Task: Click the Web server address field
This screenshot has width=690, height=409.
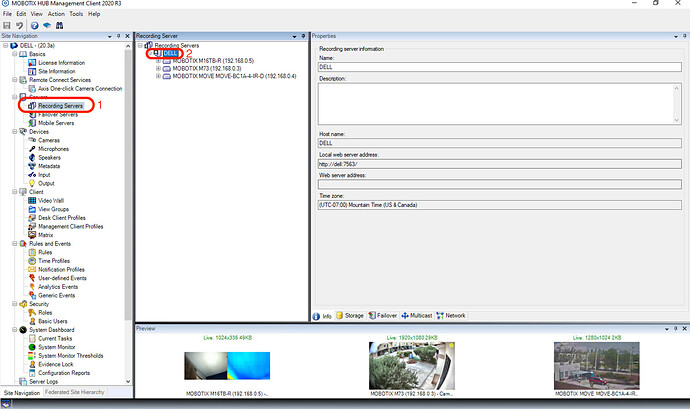Action: pyautogui.click(x=499, y=184)
